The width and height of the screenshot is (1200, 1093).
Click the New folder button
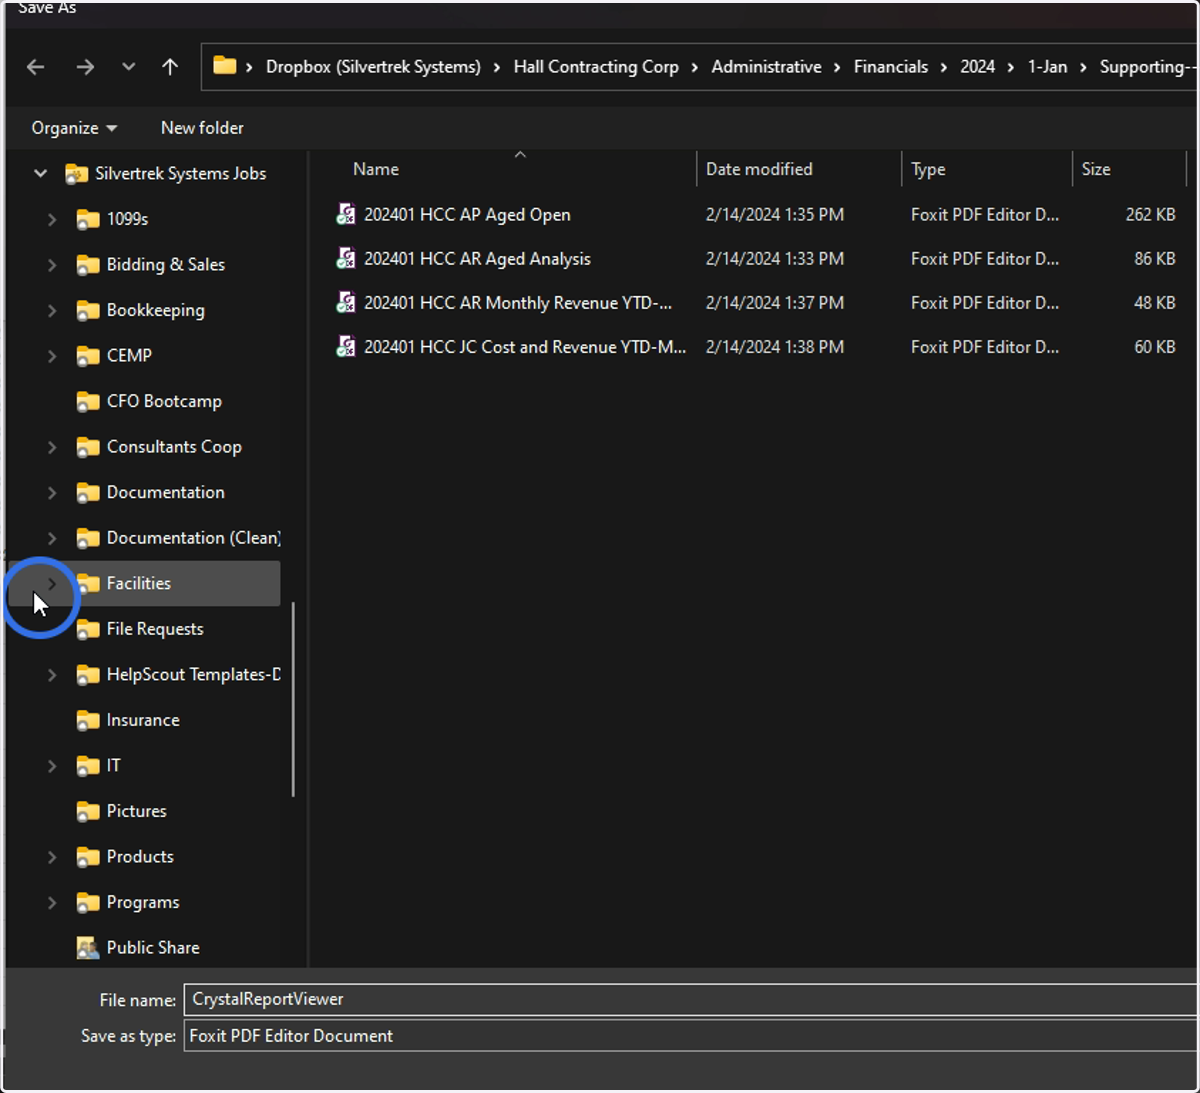pos(202,128)
